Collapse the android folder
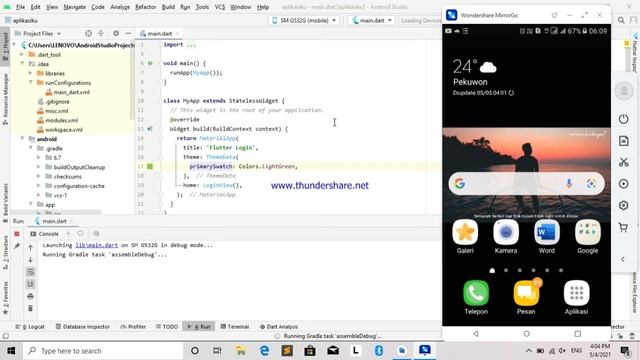Image resolution: width=640 pixels, height=360 pixels. click(22, 139)
